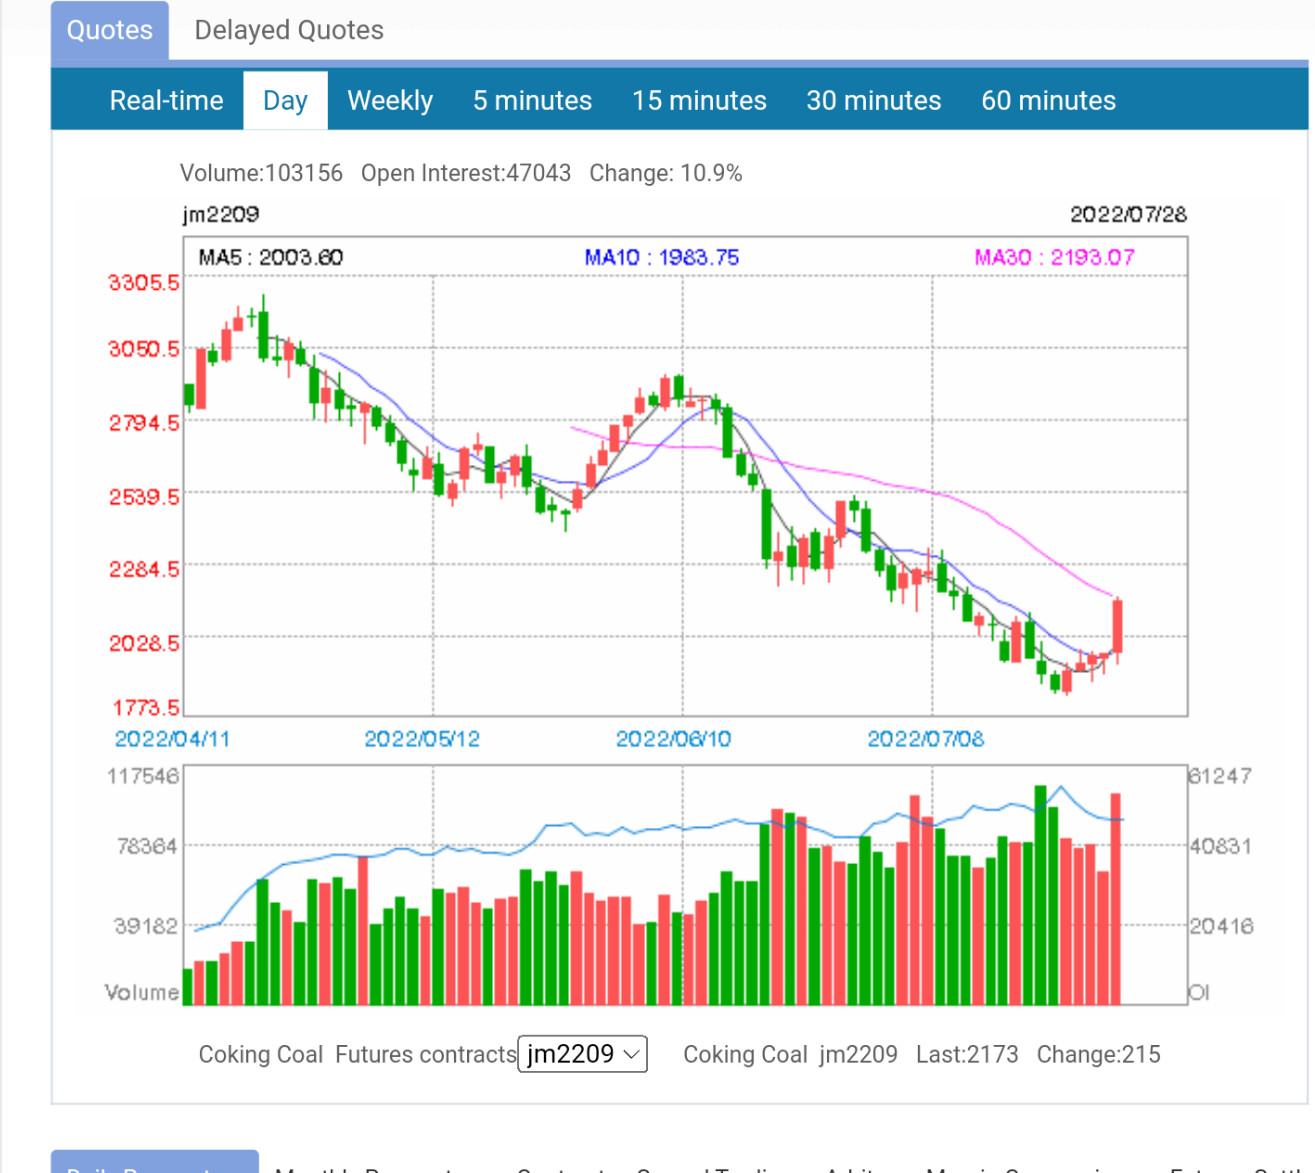Click the 2028.5 price axis label
This screenshot has width=1315, height=1173.
pos(144,643)
